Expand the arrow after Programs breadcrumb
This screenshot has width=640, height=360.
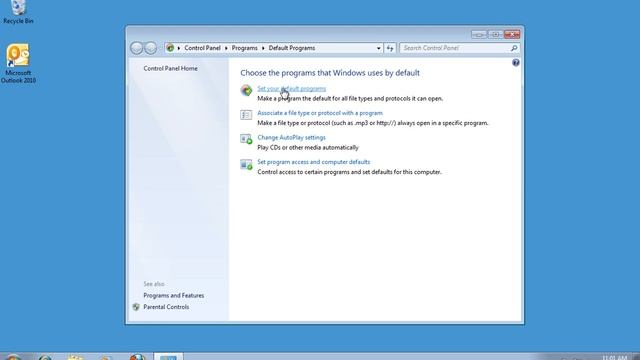pyautogui.click(x=263, y=48)
